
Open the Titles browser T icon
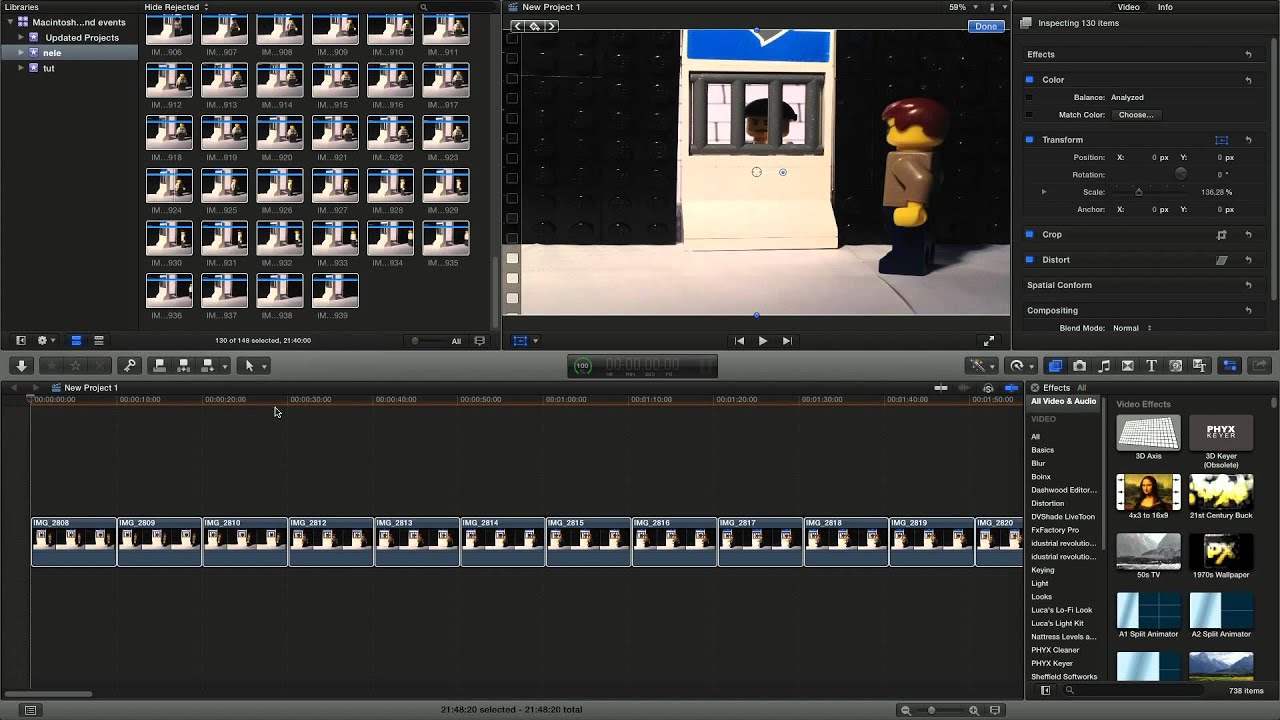coord(1152,366)
